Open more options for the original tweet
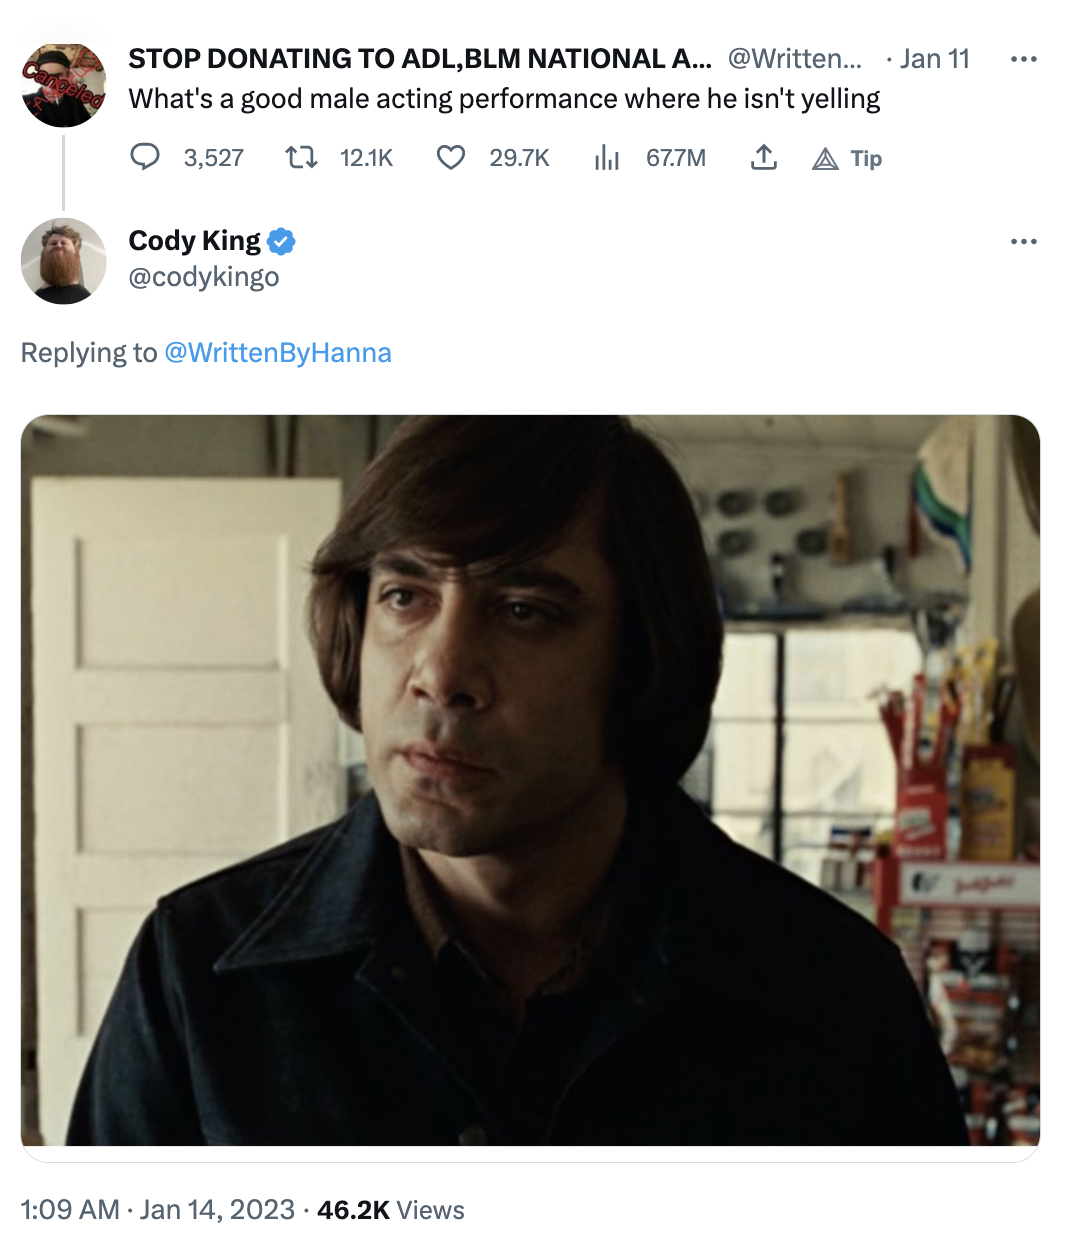 pyautogui.click(x=1023, y=60)
